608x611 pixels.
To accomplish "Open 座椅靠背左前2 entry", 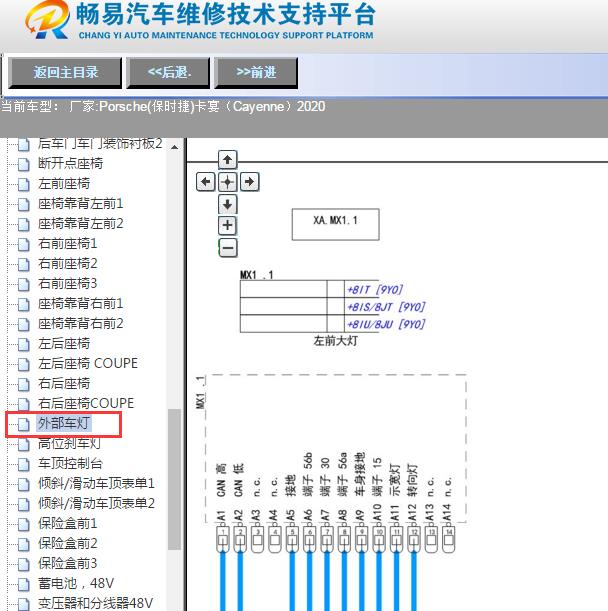I will pos(80,224).
